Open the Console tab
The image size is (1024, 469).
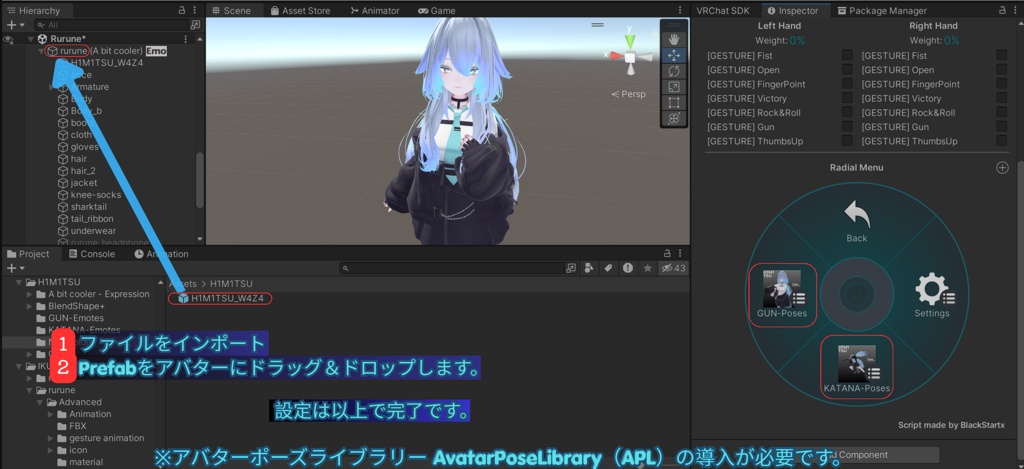click(92, 253)
